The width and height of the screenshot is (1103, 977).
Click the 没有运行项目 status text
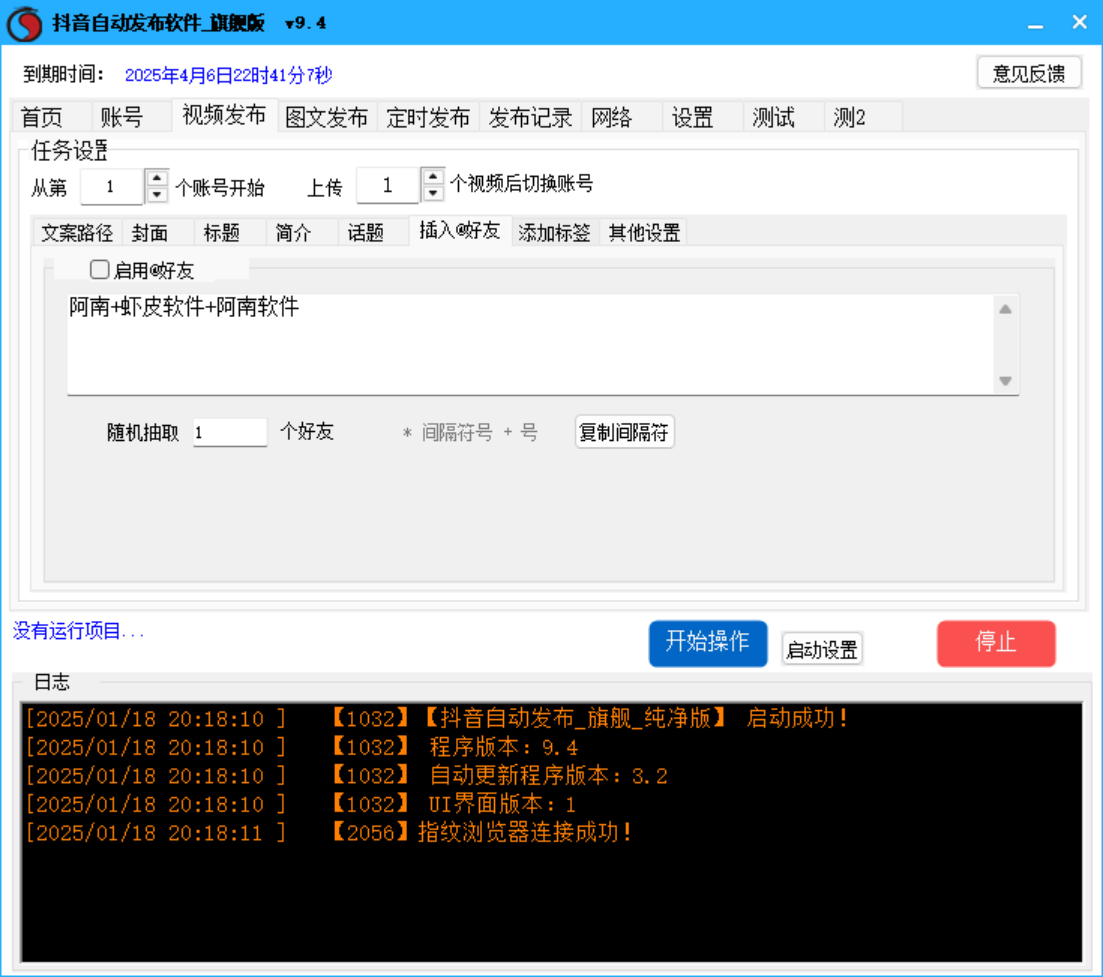point(78,631)
